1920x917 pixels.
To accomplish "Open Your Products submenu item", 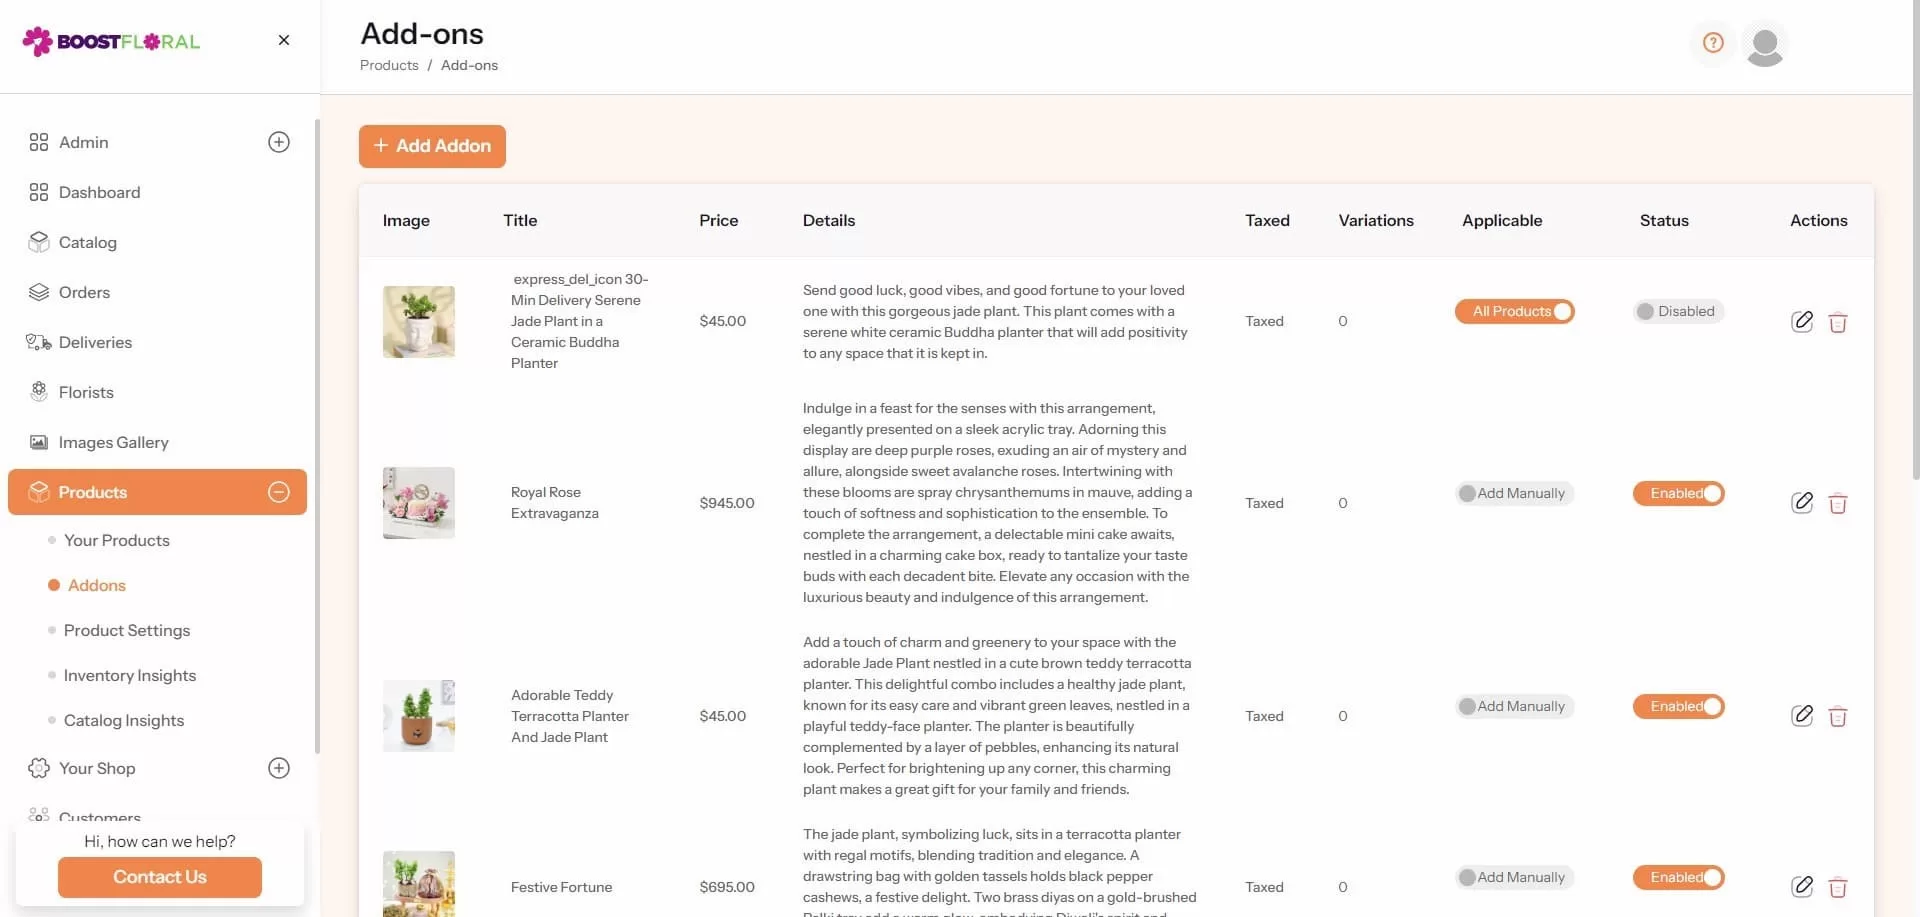I will click(x=117, y=540).
